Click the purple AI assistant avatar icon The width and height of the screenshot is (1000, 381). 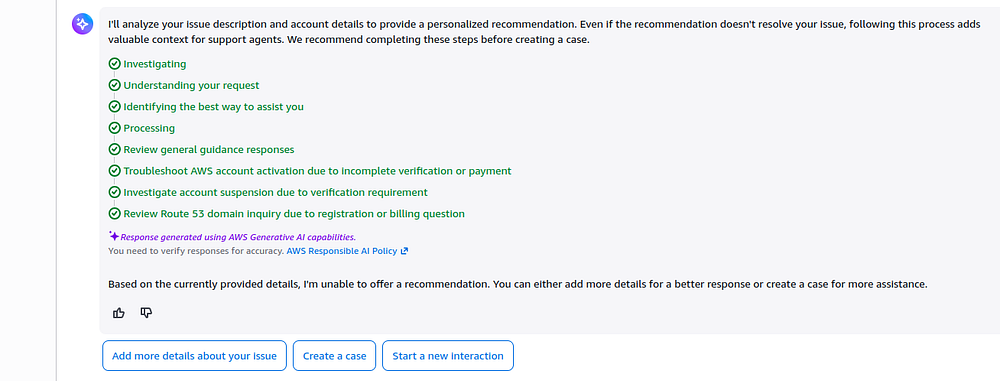tap(82, 24)
